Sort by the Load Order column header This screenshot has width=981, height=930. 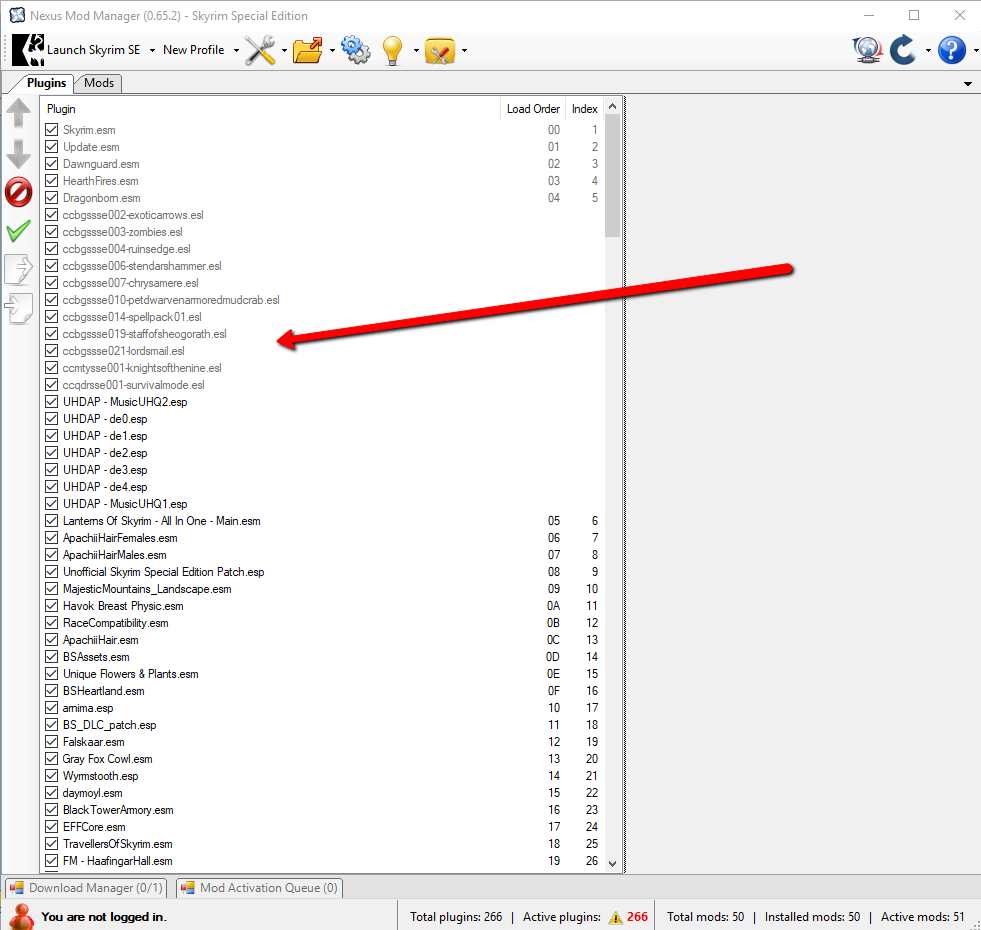click(532, 109)
